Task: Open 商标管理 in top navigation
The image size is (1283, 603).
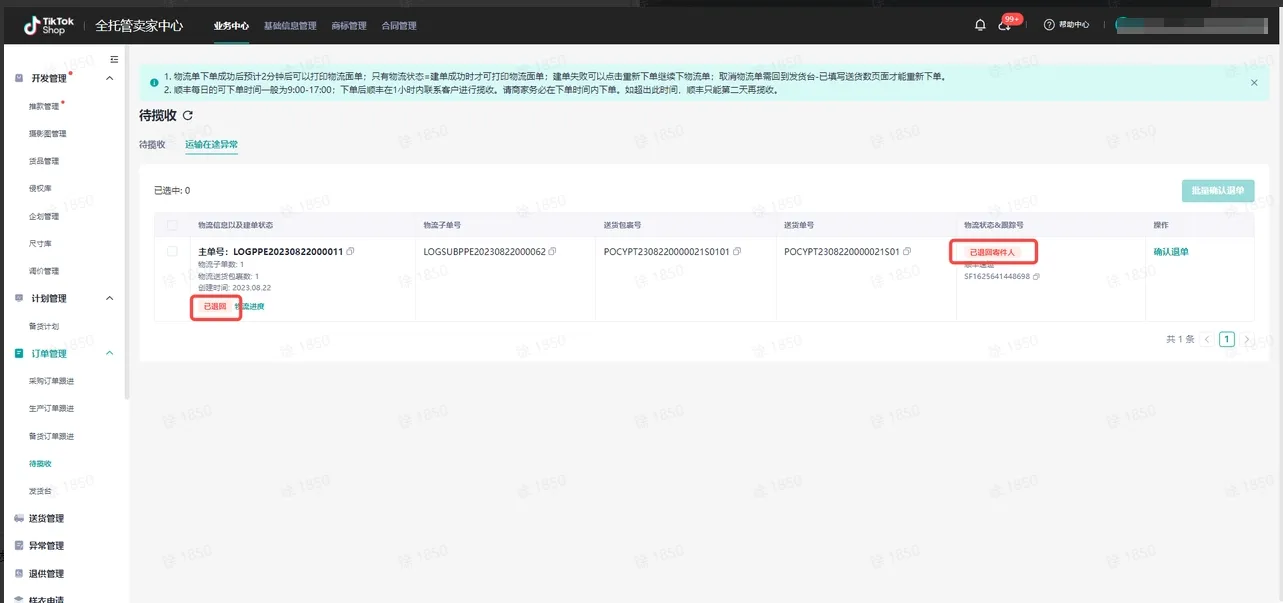Action: [x=349, y=25]
